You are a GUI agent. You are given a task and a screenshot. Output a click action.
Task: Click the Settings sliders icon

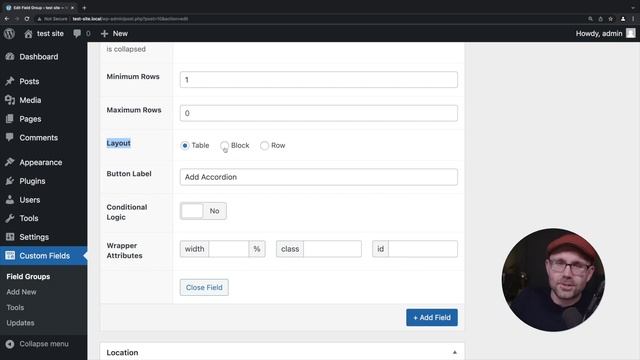click(10, 237)
